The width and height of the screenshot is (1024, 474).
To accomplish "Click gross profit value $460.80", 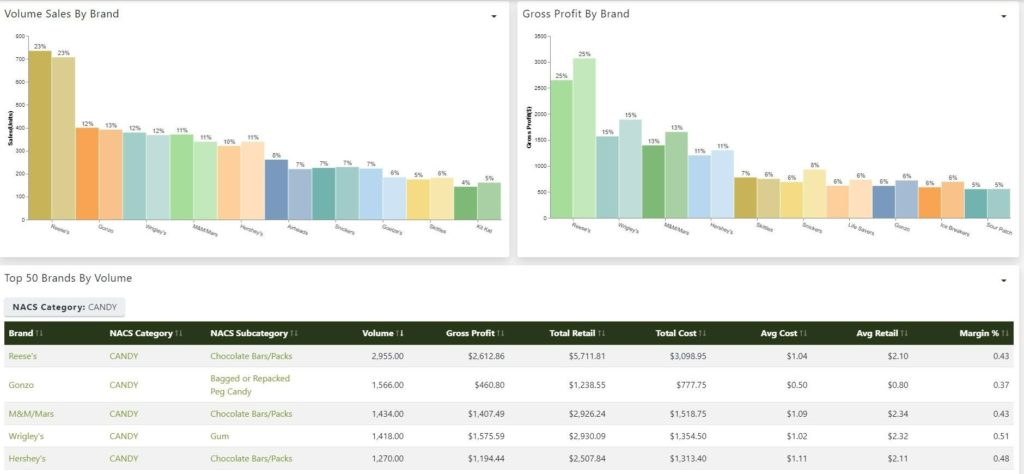I will 490,385.
